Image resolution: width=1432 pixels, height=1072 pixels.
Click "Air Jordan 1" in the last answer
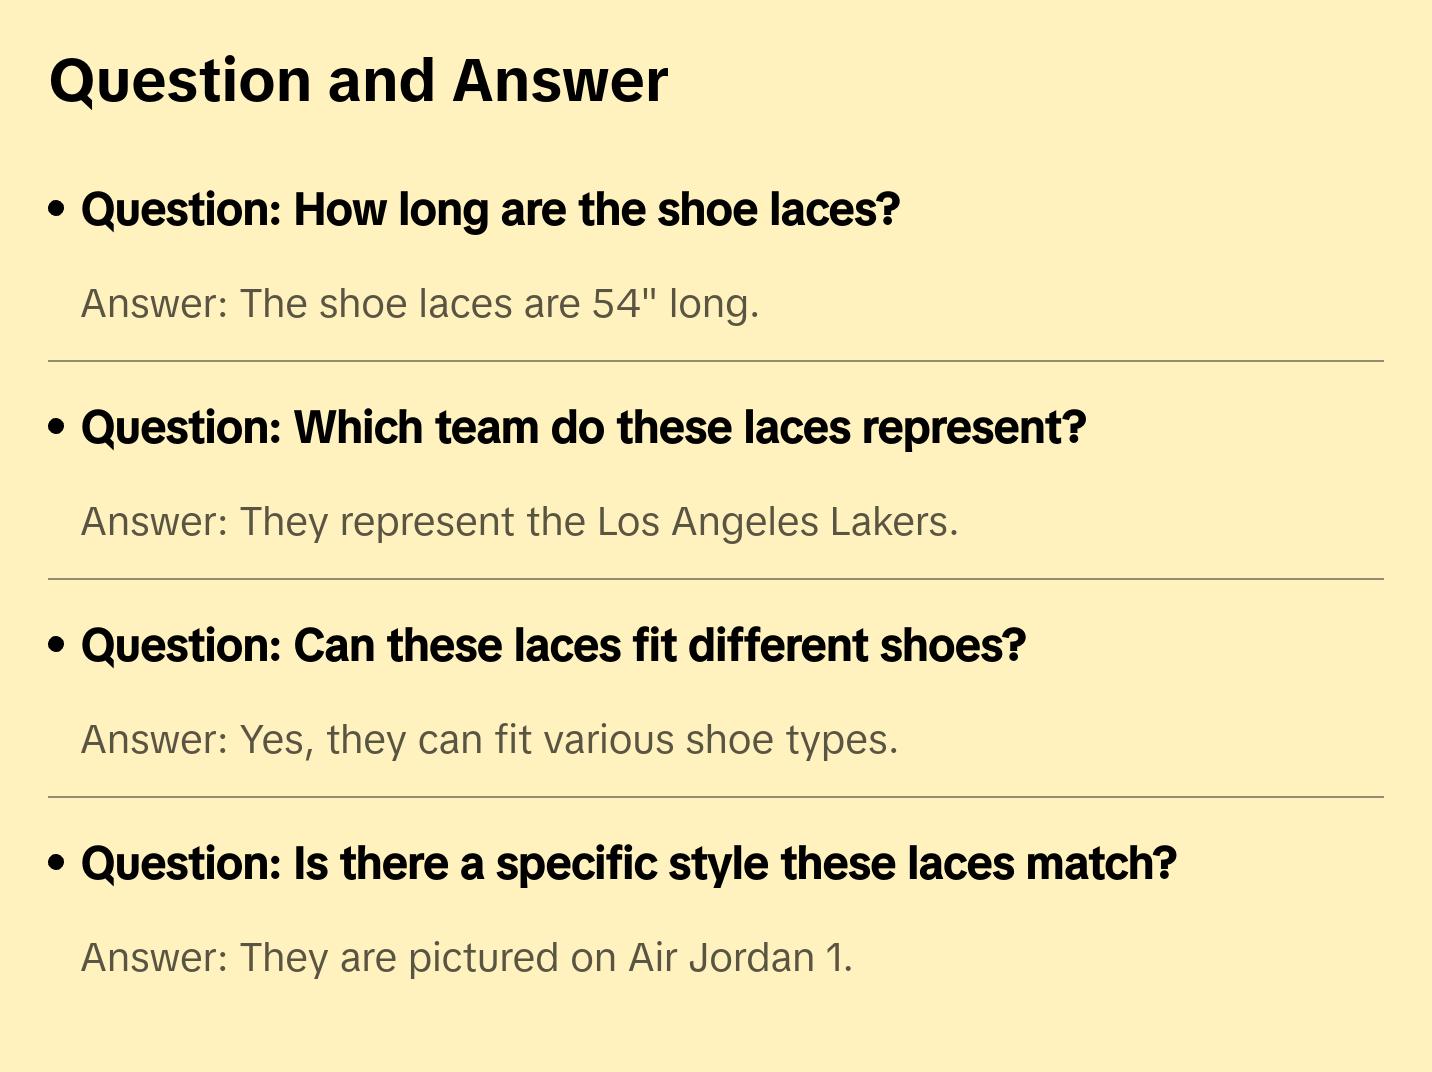click(740, 958)
